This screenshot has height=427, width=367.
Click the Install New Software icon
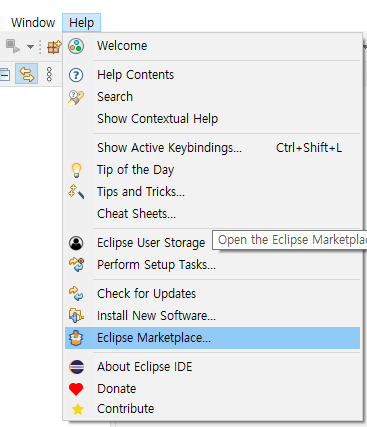pyautogui.click(x=76, y=316)
